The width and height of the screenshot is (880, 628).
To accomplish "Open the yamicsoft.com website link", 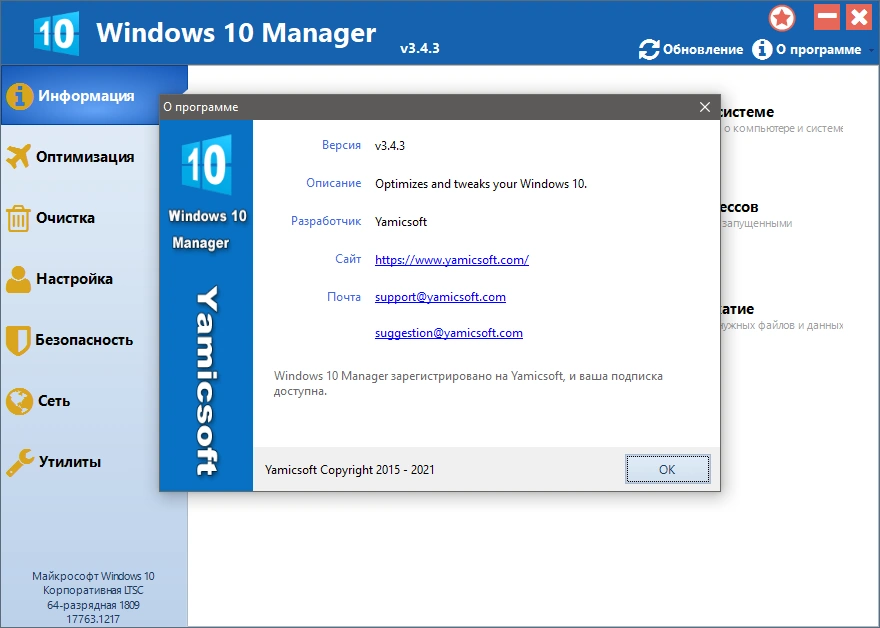I will (452, 260).
